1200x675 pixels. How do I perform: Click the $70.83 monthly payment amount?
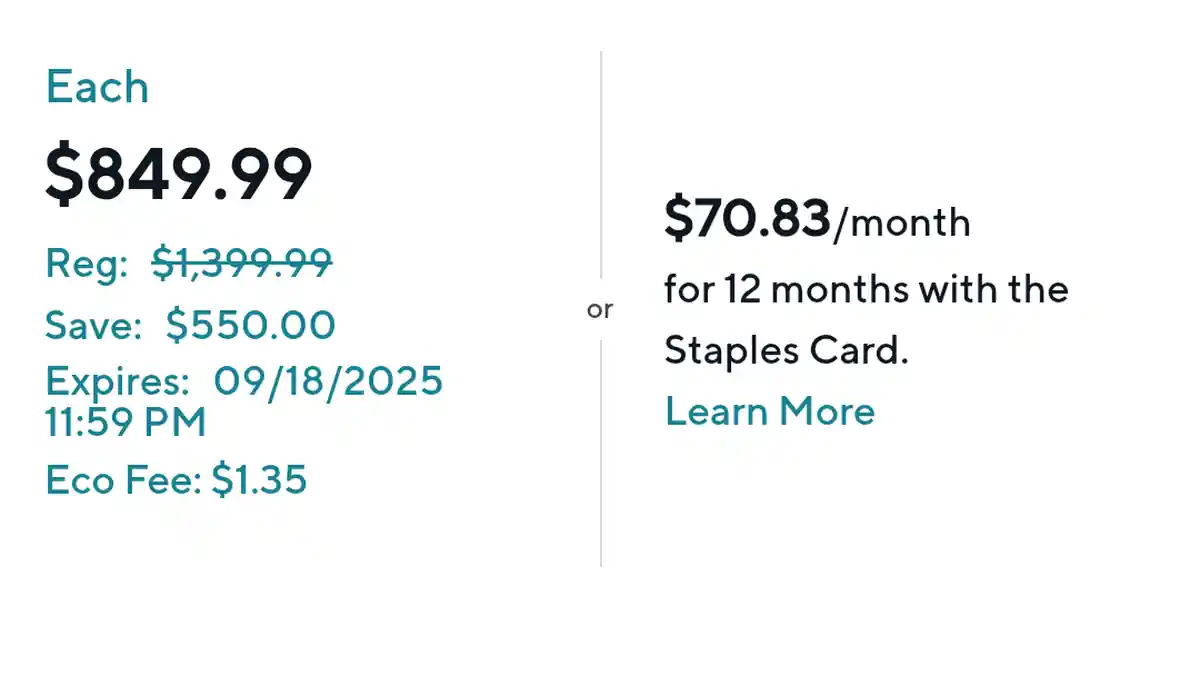747,219
